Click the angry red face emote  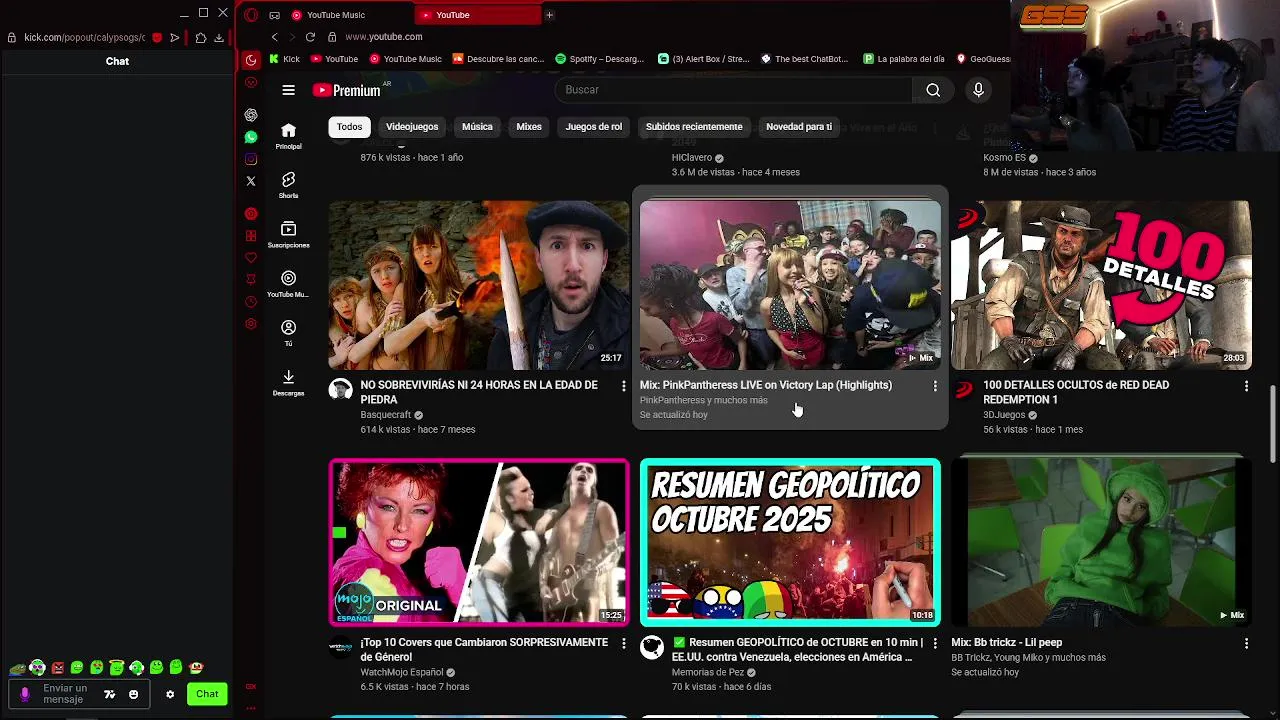(x=57, y=667)
